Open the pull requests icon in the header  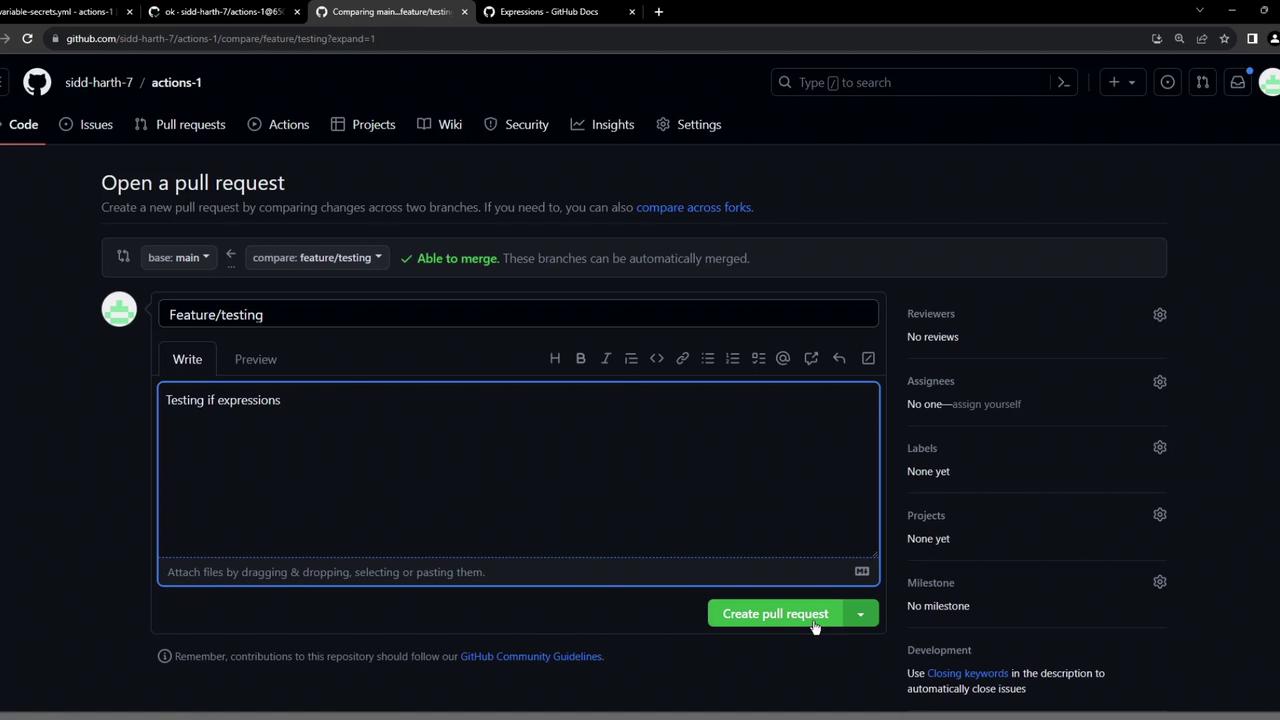tap(1202, 82)
